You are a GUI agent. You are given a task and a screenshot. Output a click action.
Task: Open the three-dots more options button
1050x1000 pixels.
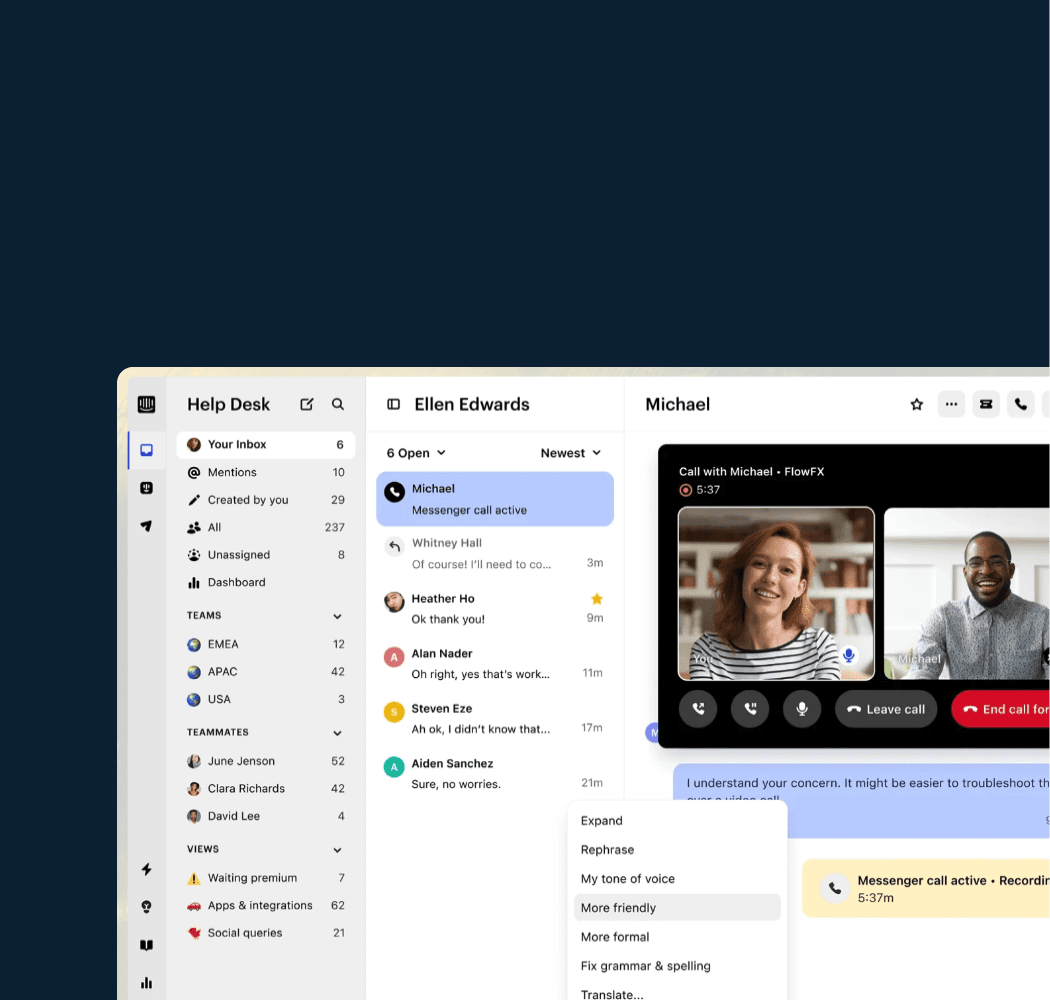click(x=952, y=404)
